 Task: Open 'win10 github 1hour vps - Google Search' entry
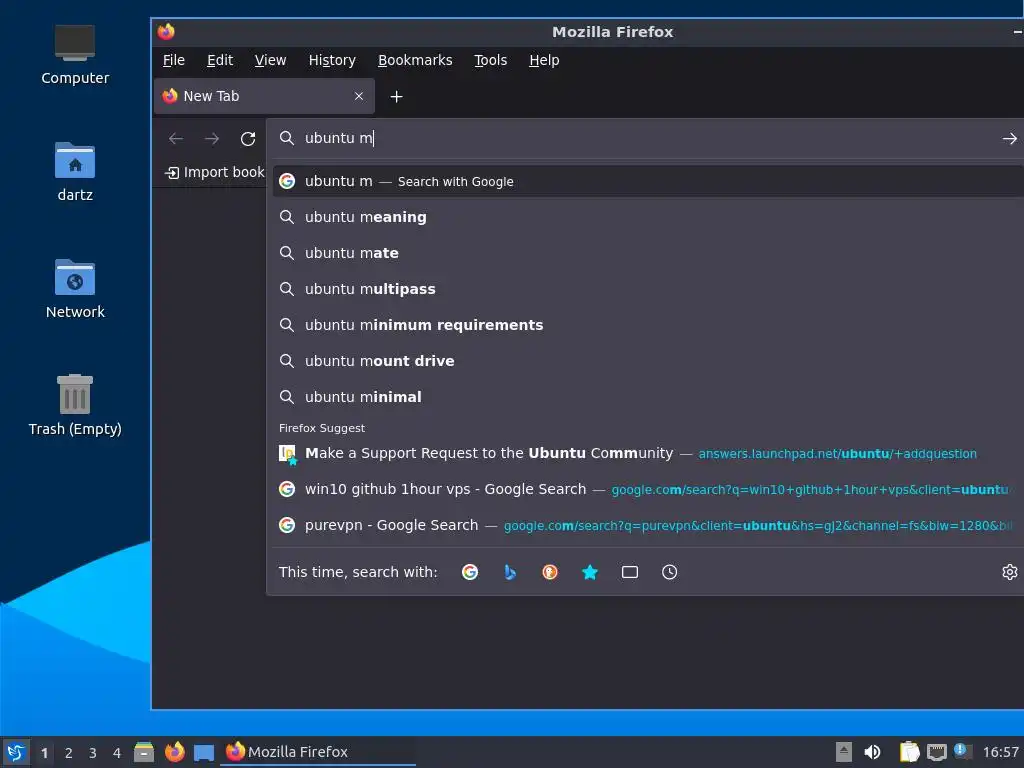click(648, 489)
